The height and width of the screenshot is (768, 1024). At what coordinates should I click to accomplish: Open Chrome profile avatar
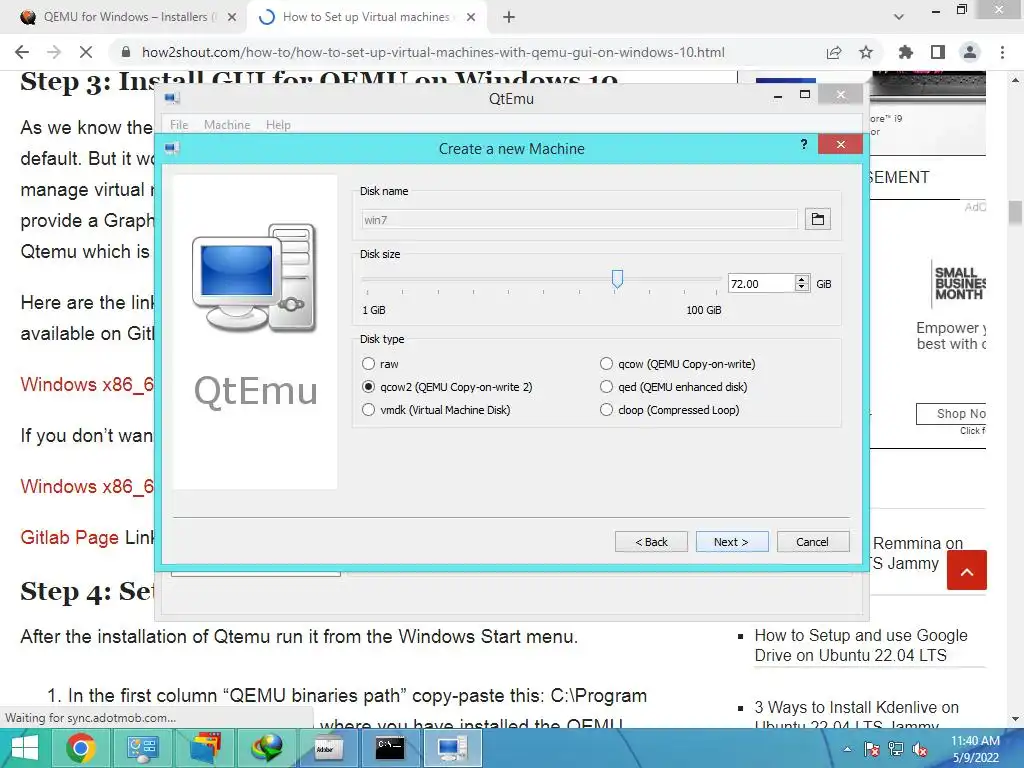970,52
